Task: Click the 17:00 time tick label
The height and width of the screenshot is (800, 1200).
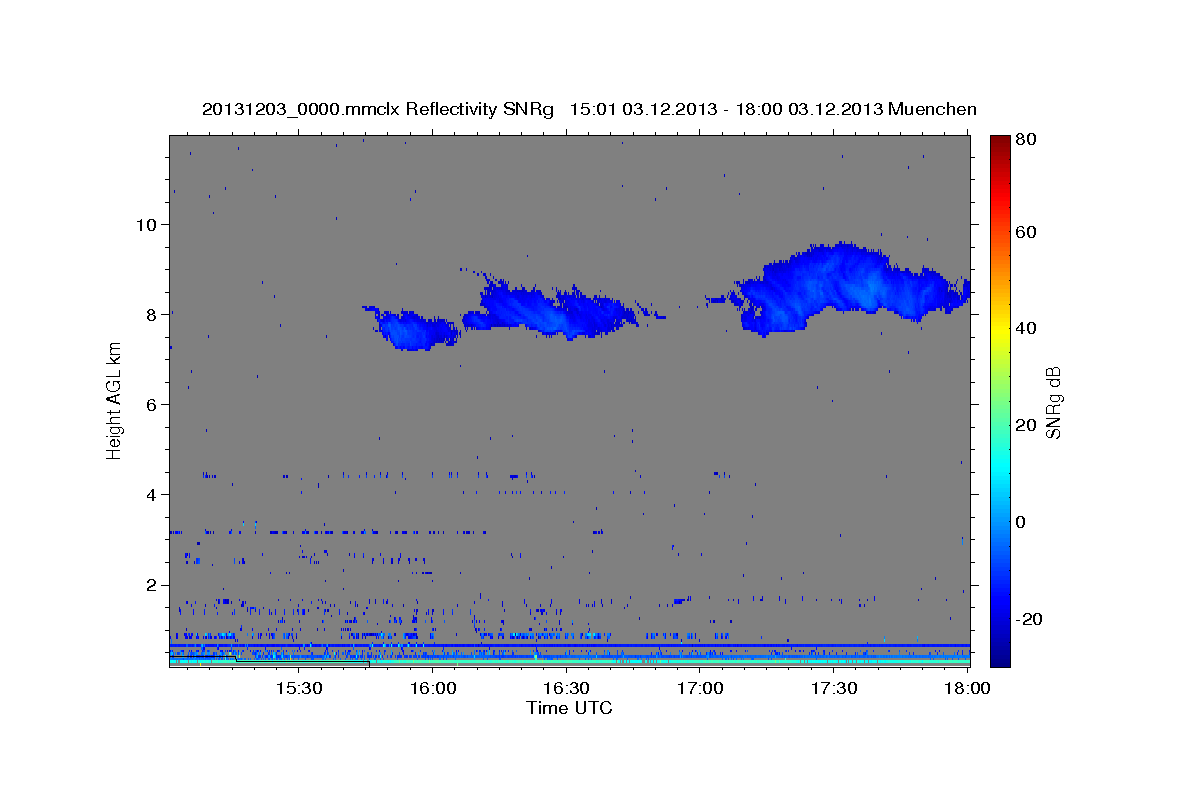Action: 700,689
